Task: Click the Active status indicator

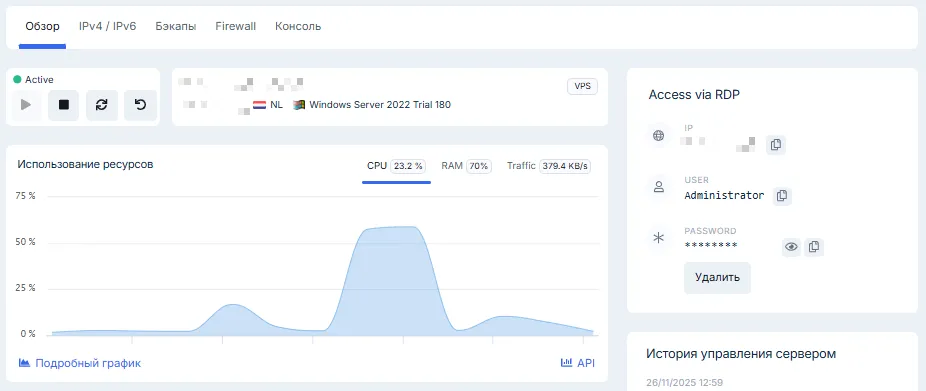Action: click(33, 80)
